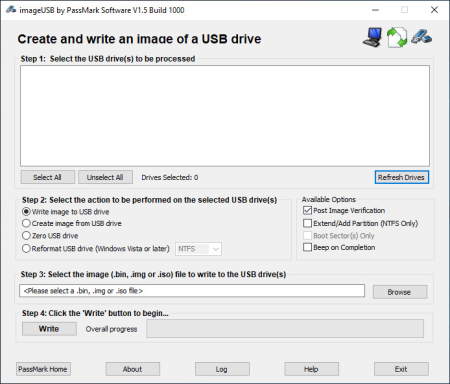Click the Unselect All button

pyautogui.click(x=105, y=177)
